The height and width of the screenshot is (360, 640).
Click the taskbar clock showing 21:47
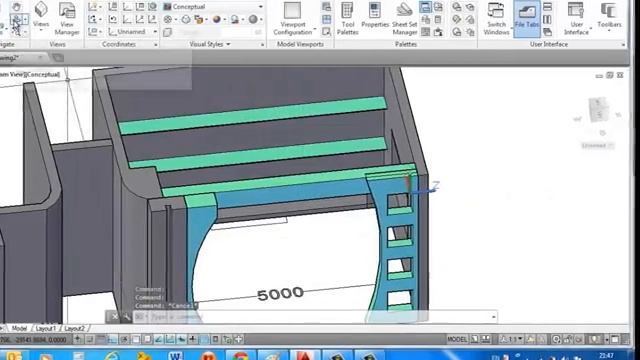click(x=607, y=356)
